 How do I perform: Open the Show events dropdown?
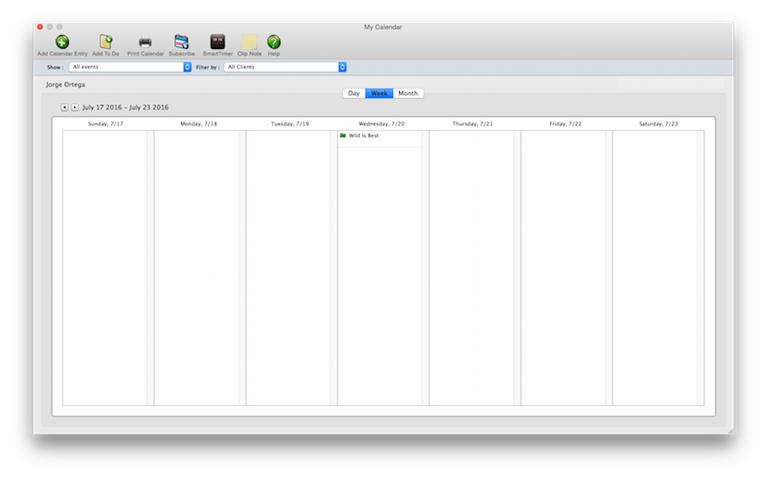tap(130, 67)
